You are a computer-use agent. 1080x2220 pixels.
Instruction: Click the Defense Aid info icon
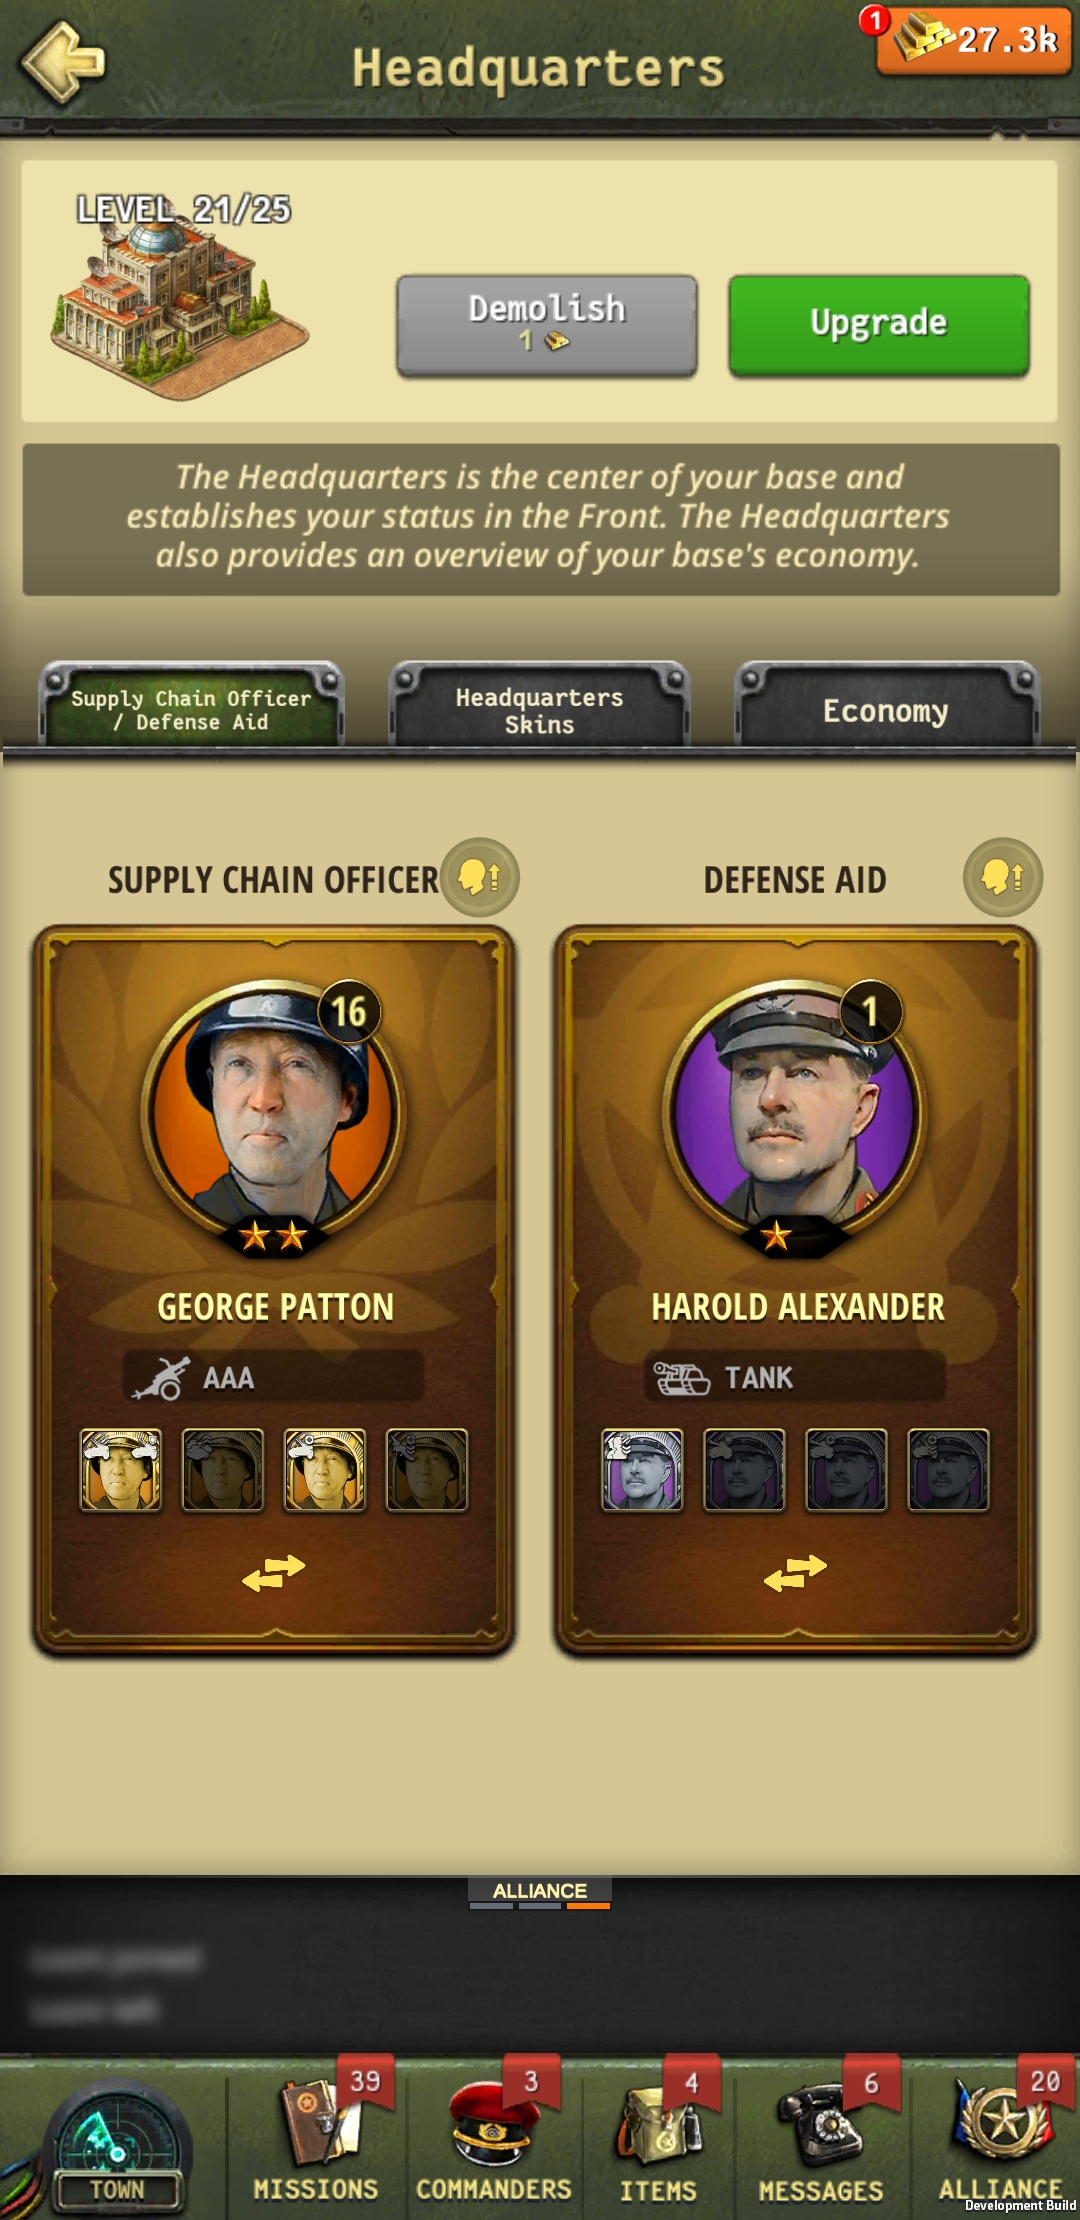point(1003,877)
